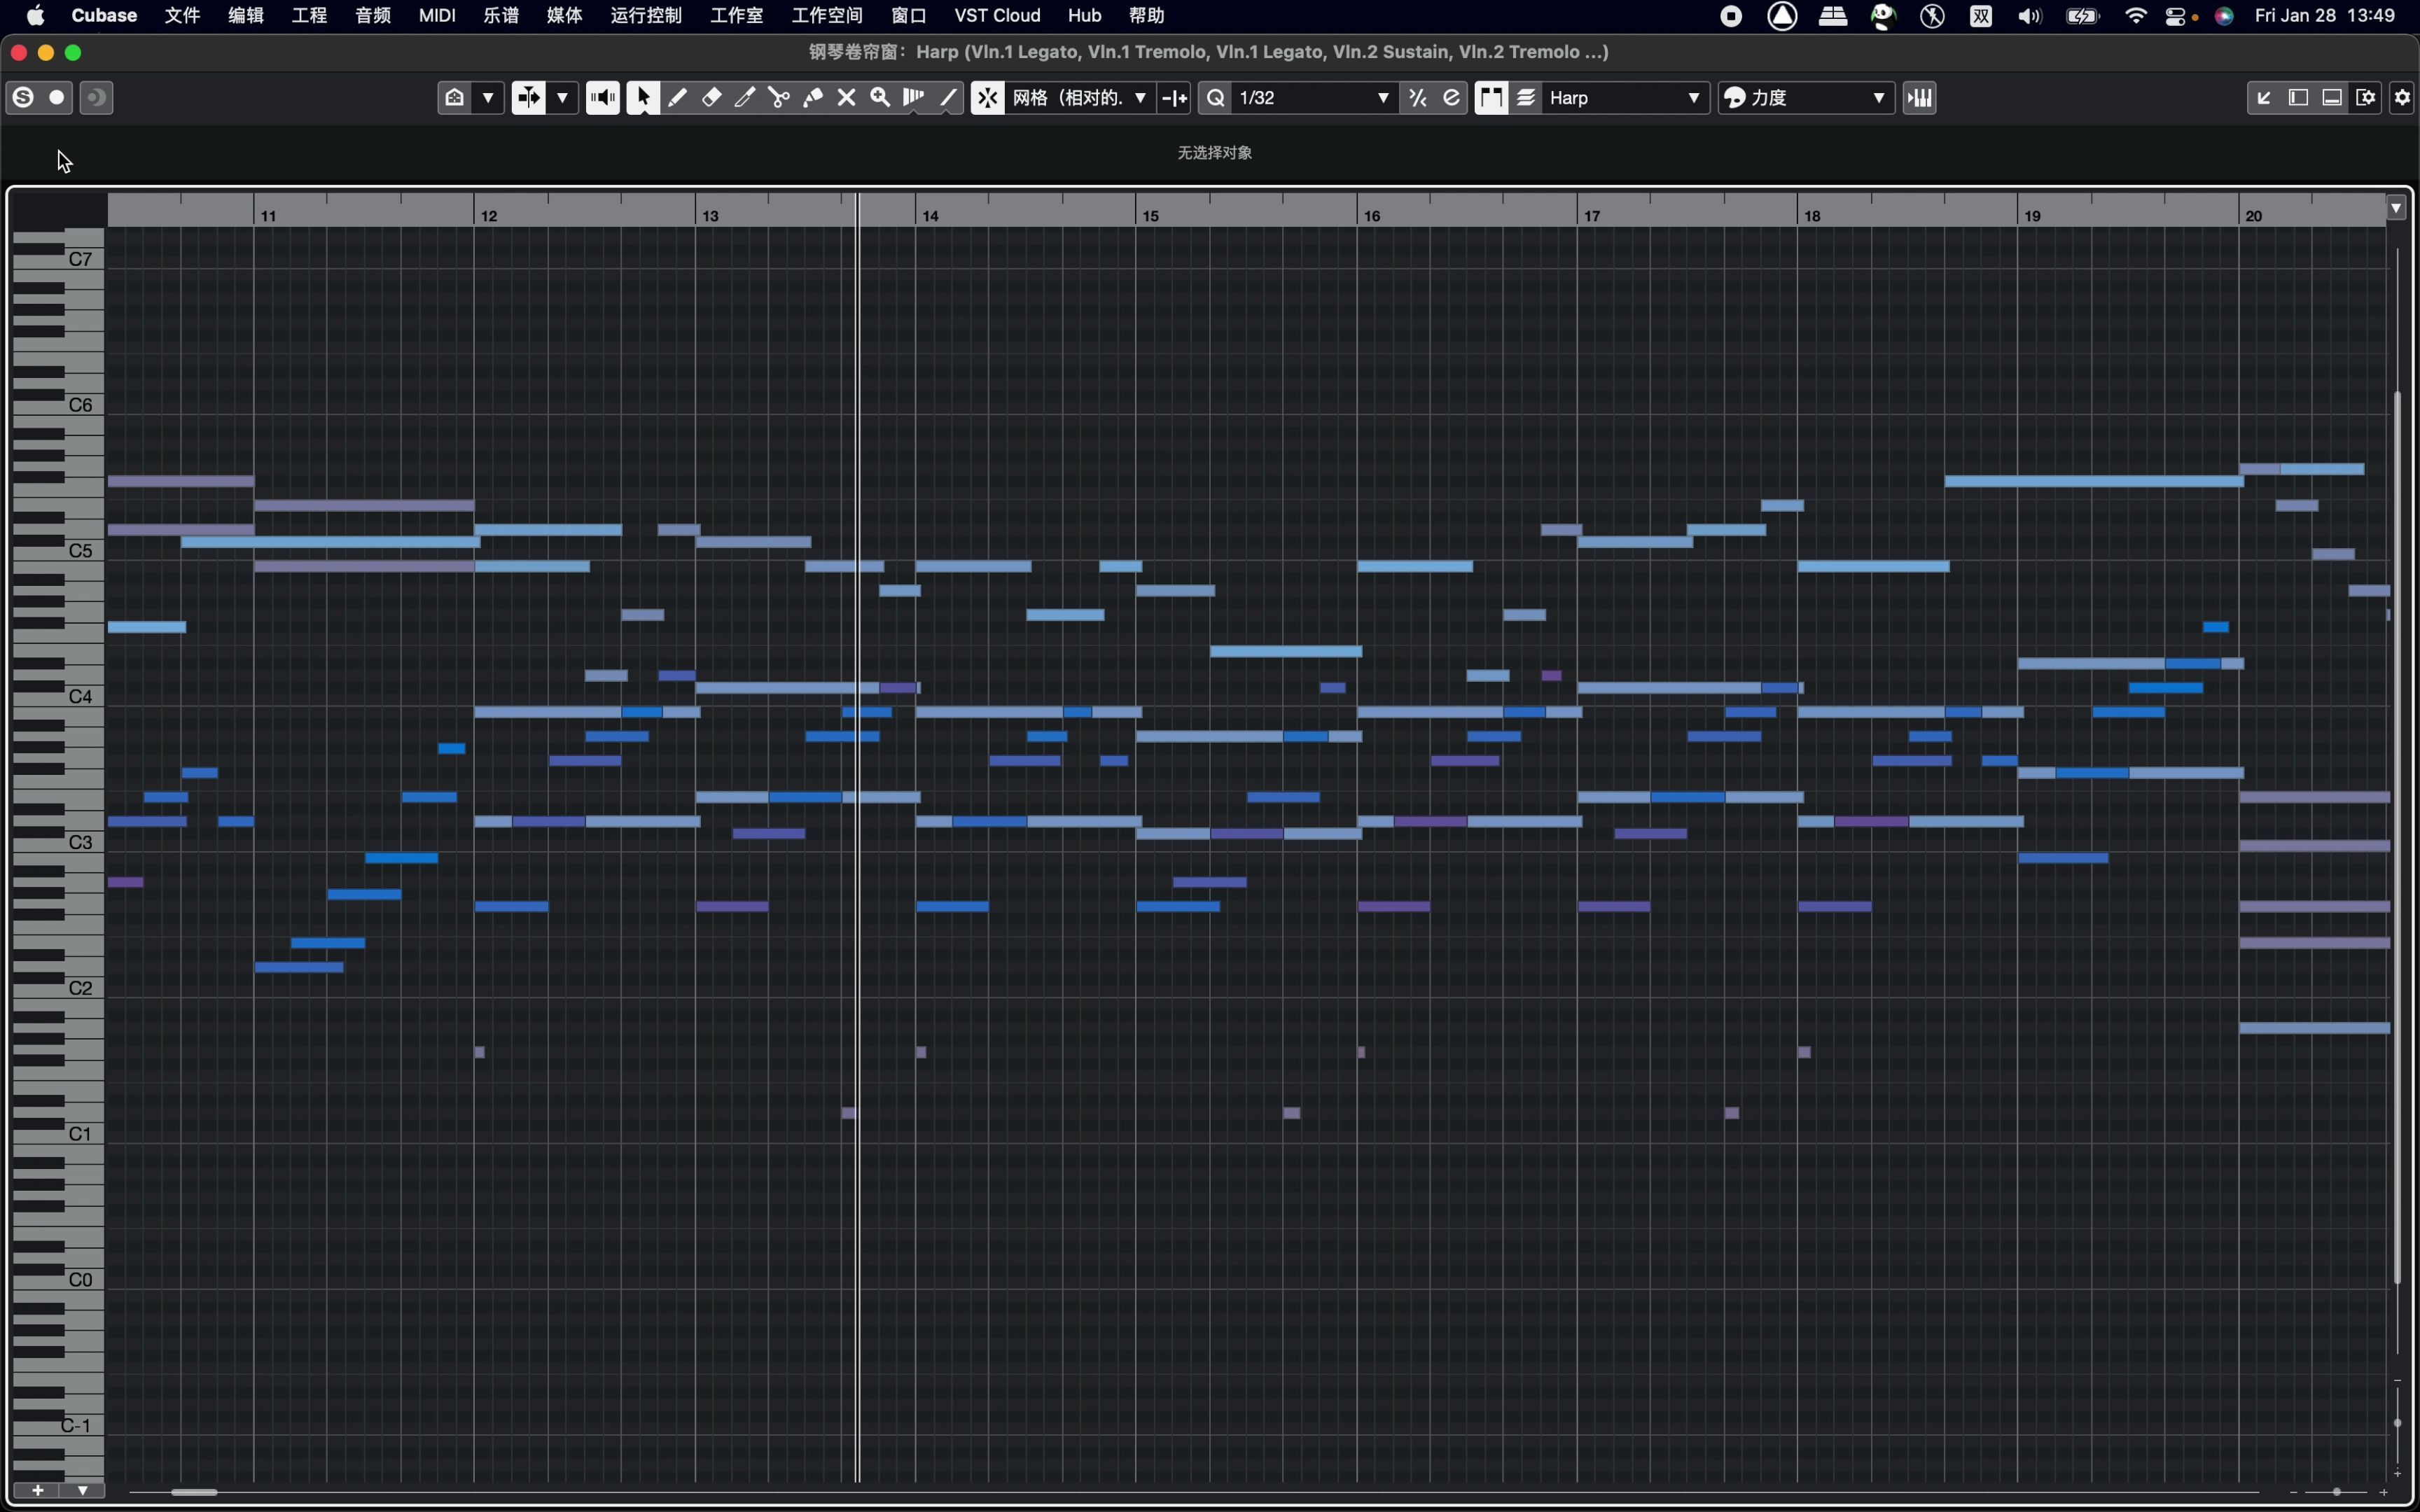Viewport: 2420px width, 1512px height.
Task: Click the Q iterative quantize icon
Action: [x=1216, y=97]
